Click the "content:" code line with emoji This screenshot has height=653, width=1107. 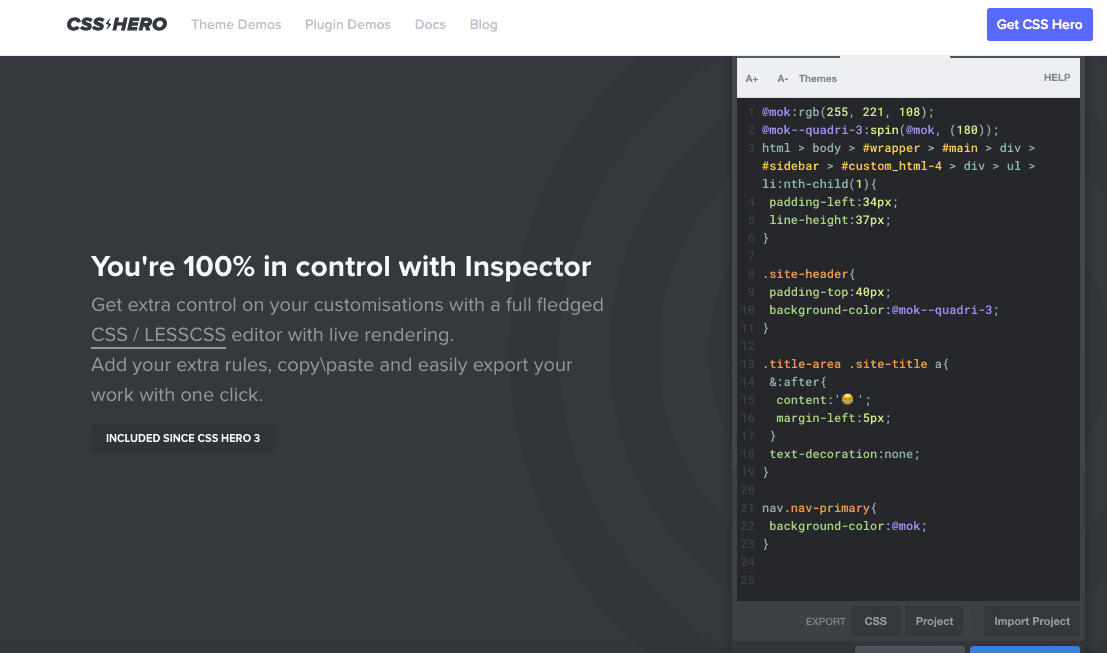(x=823, y=400)
